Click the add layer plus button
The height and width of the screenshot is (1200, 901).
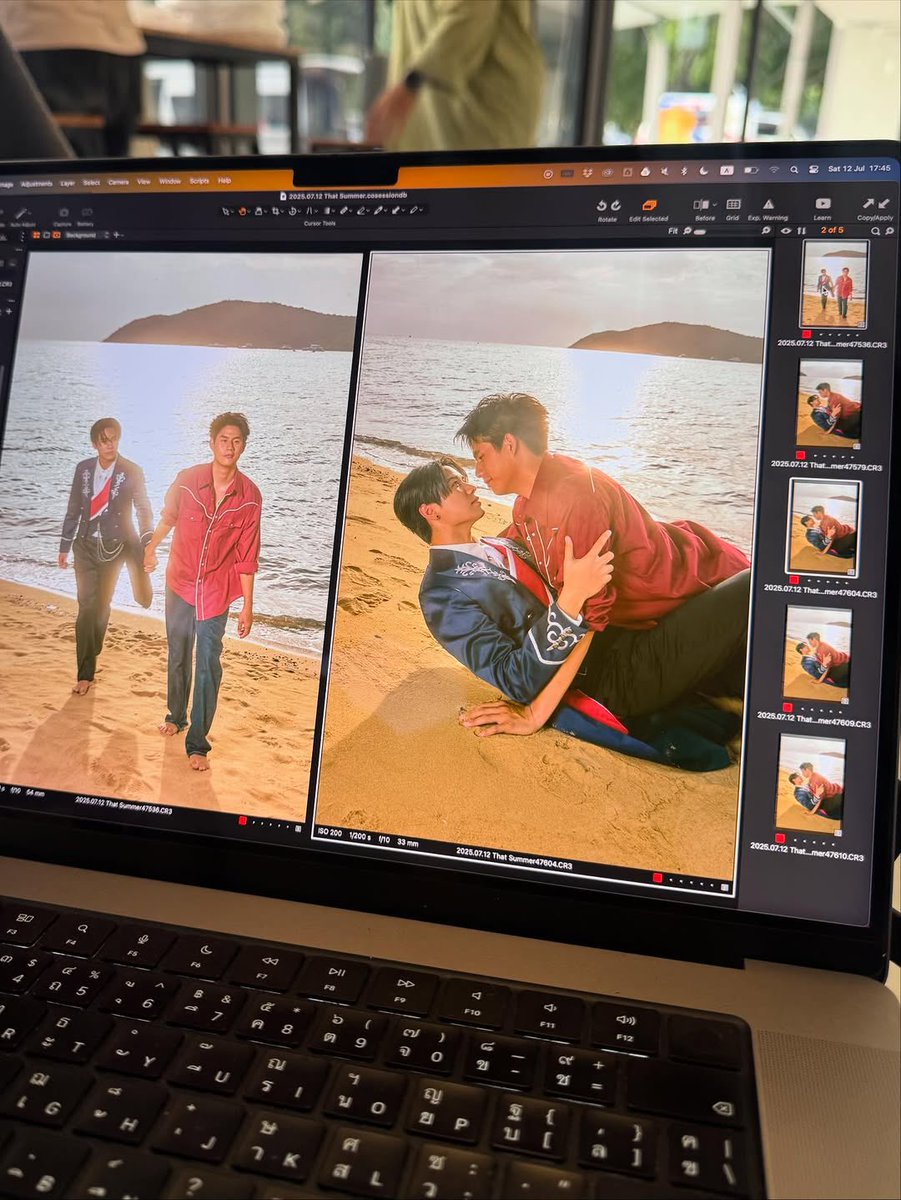coord(116,235)
